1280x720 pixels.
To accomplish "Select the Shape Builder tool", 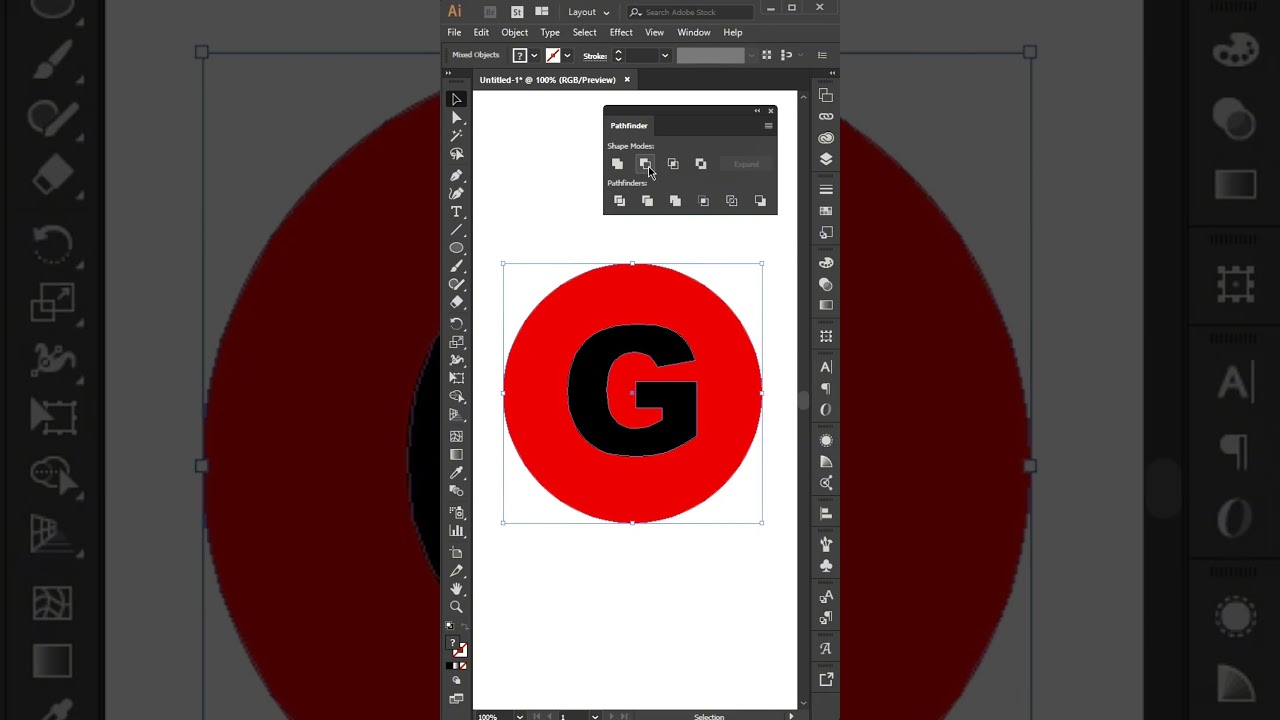I will coord(457,396).
